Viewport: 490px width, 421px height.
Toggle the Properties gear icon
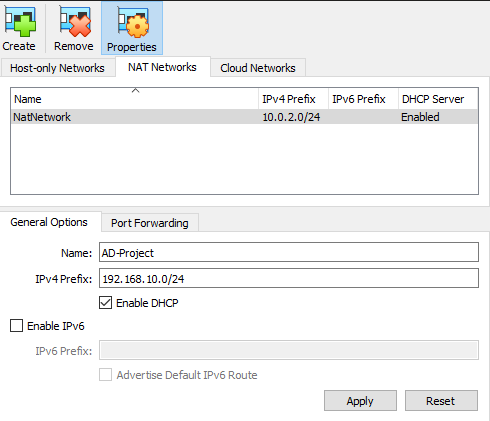pyautogui.click(x=132, y=22)
